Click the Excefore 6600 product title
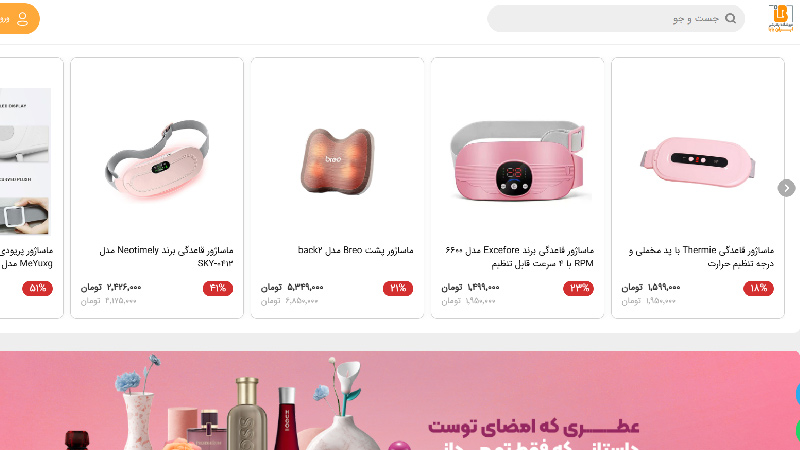This screenshot has width=800, height=450. coord(519,257)
